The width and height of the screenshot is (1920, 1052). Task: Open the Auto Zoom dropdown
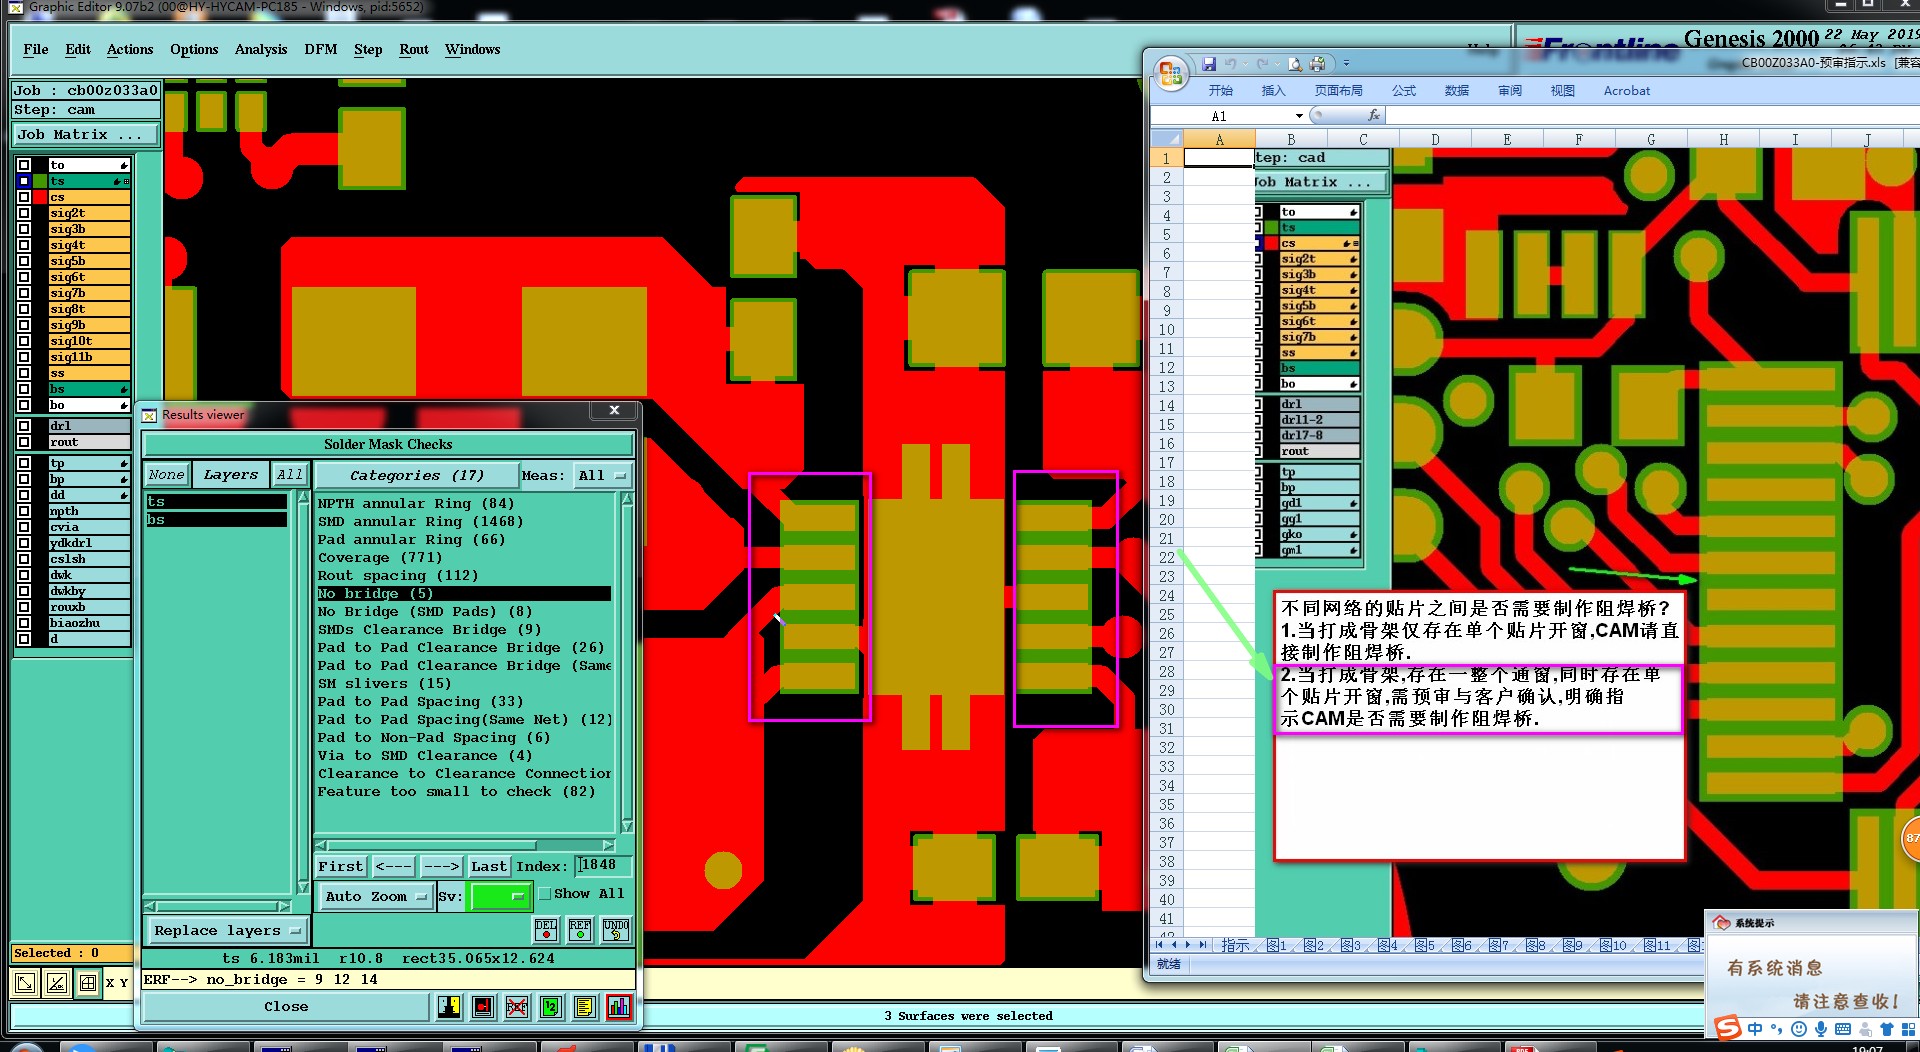coord(376,896)
